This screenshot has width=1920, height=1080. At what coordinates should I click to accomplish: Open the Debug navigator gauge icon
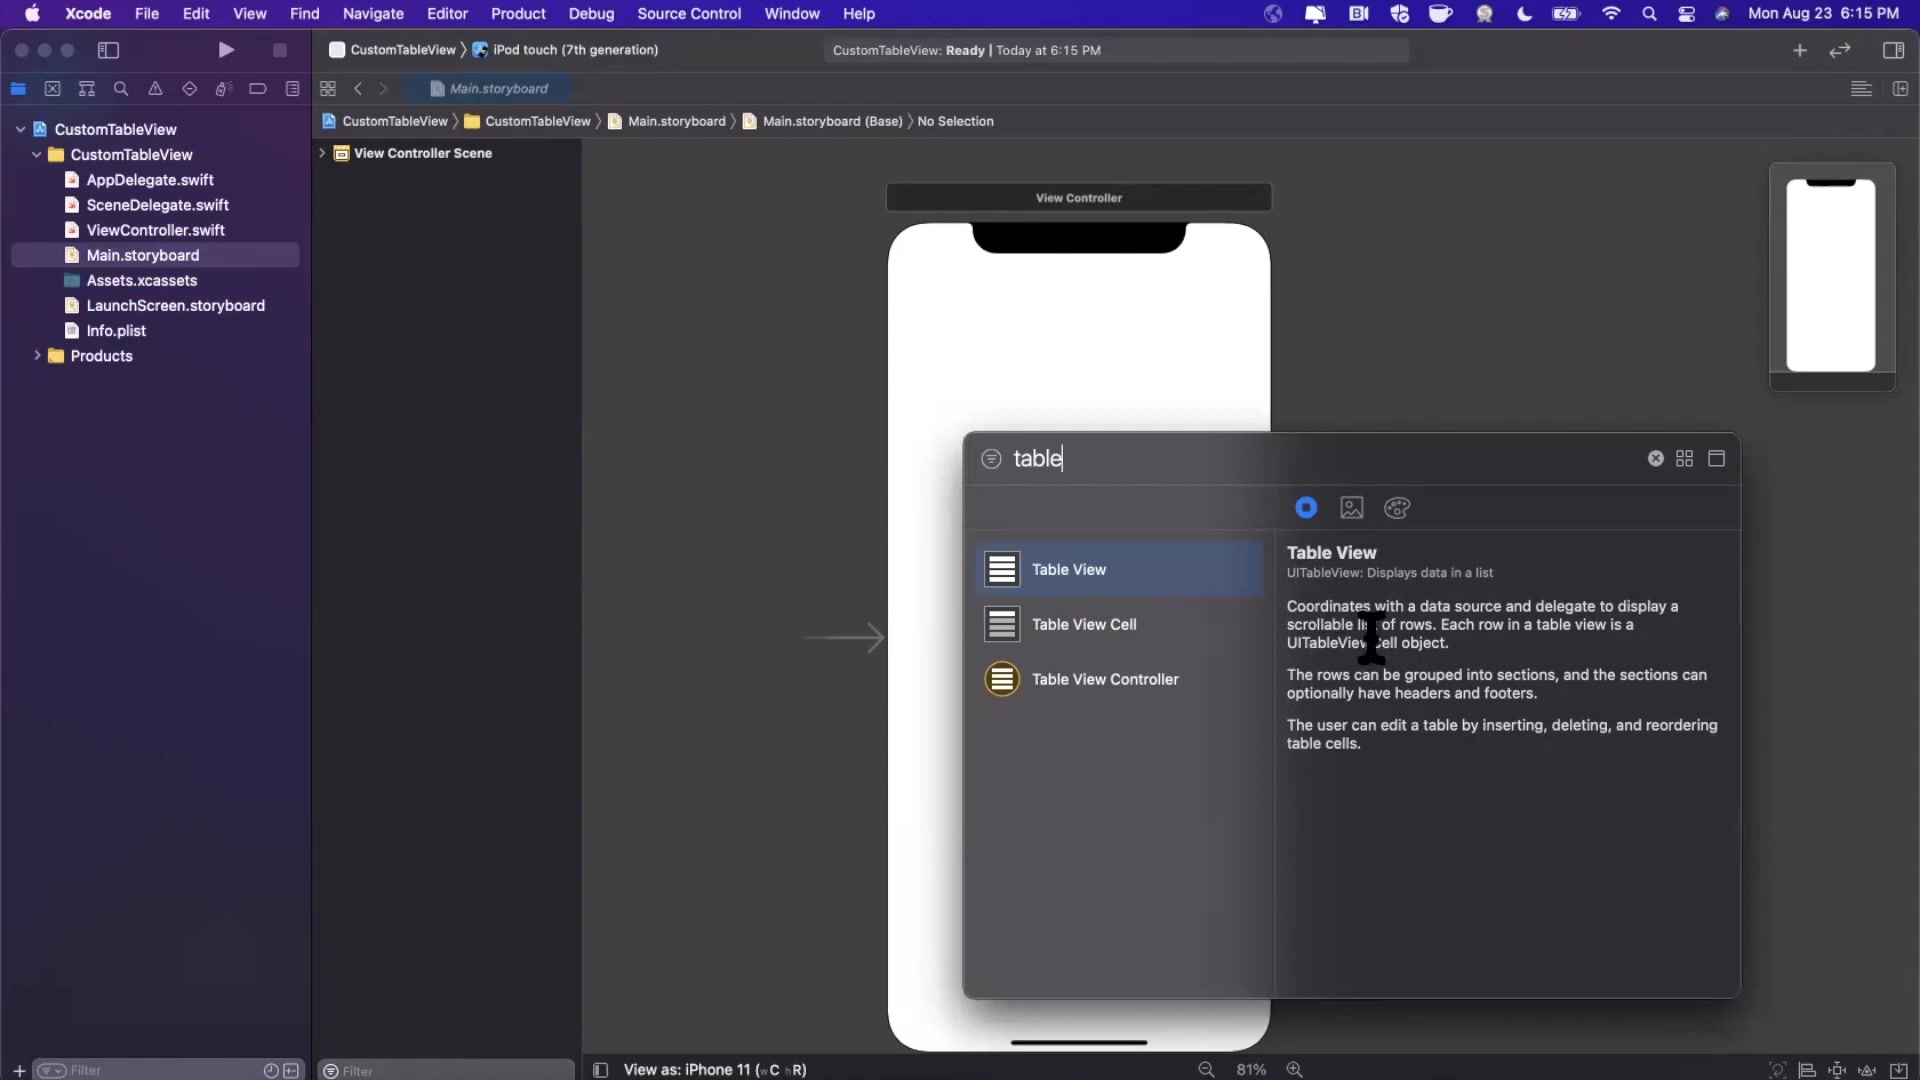coord(224,89)
